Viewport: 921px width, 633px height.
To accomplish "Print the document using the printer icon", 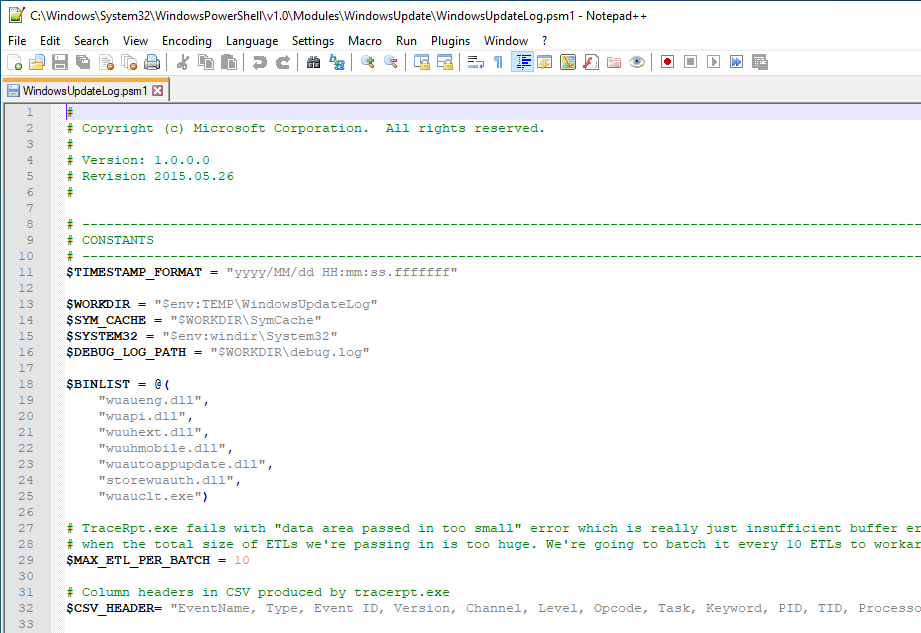I will pos(152,62).
